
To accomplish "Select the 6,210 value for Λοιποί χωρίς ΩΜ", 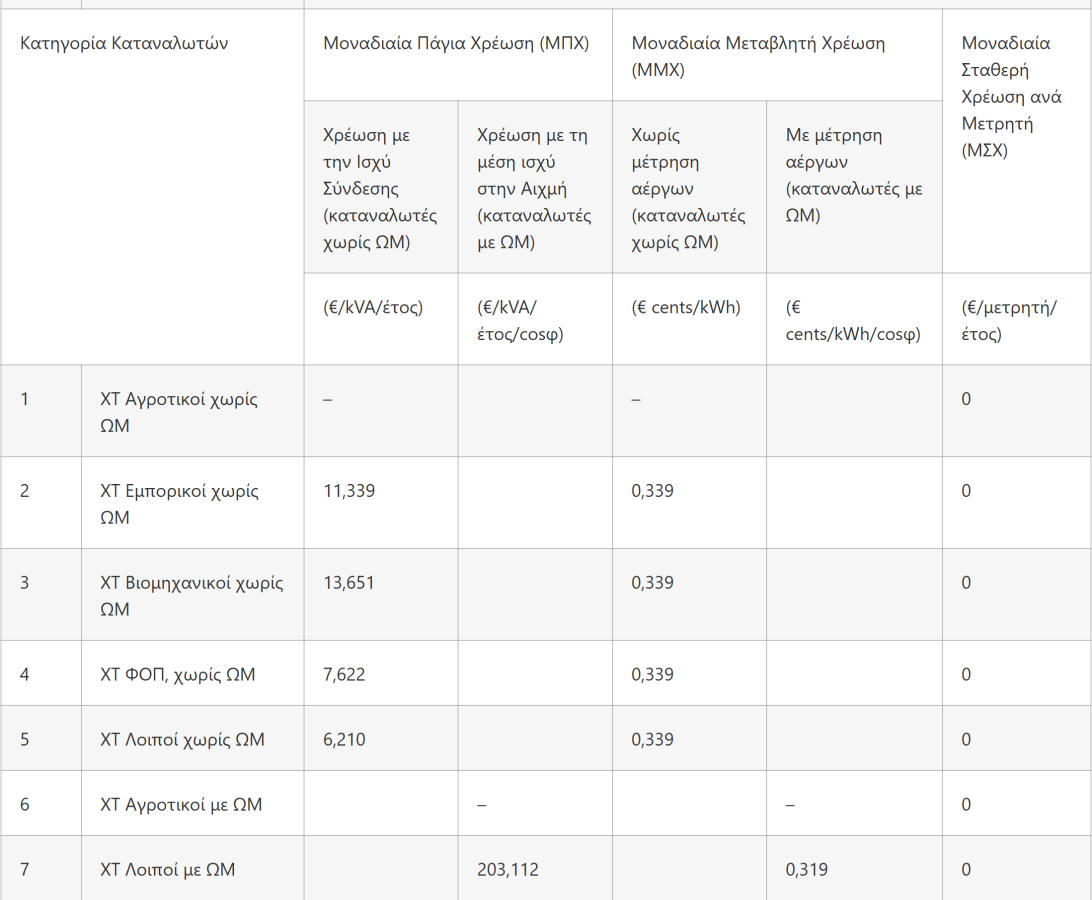I will (344, 740).
